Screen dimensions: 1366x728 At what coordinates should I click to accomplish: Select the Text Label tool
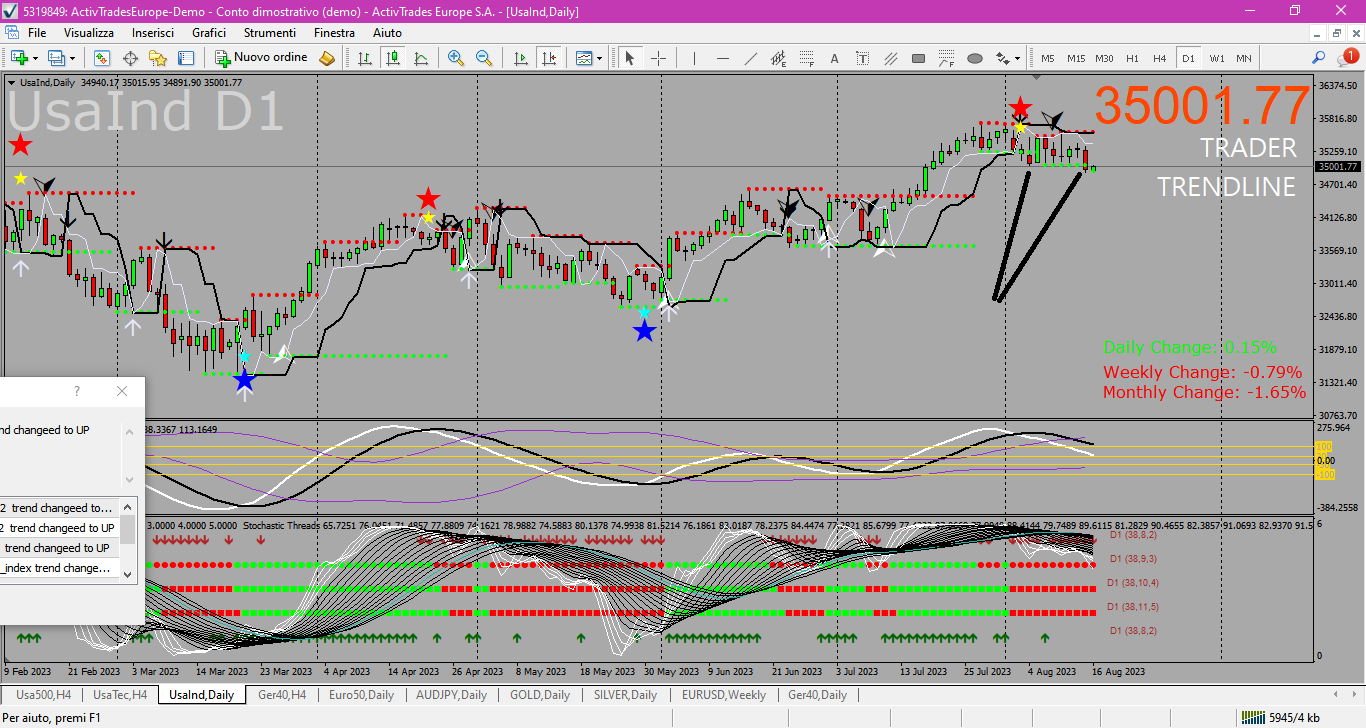862,58
